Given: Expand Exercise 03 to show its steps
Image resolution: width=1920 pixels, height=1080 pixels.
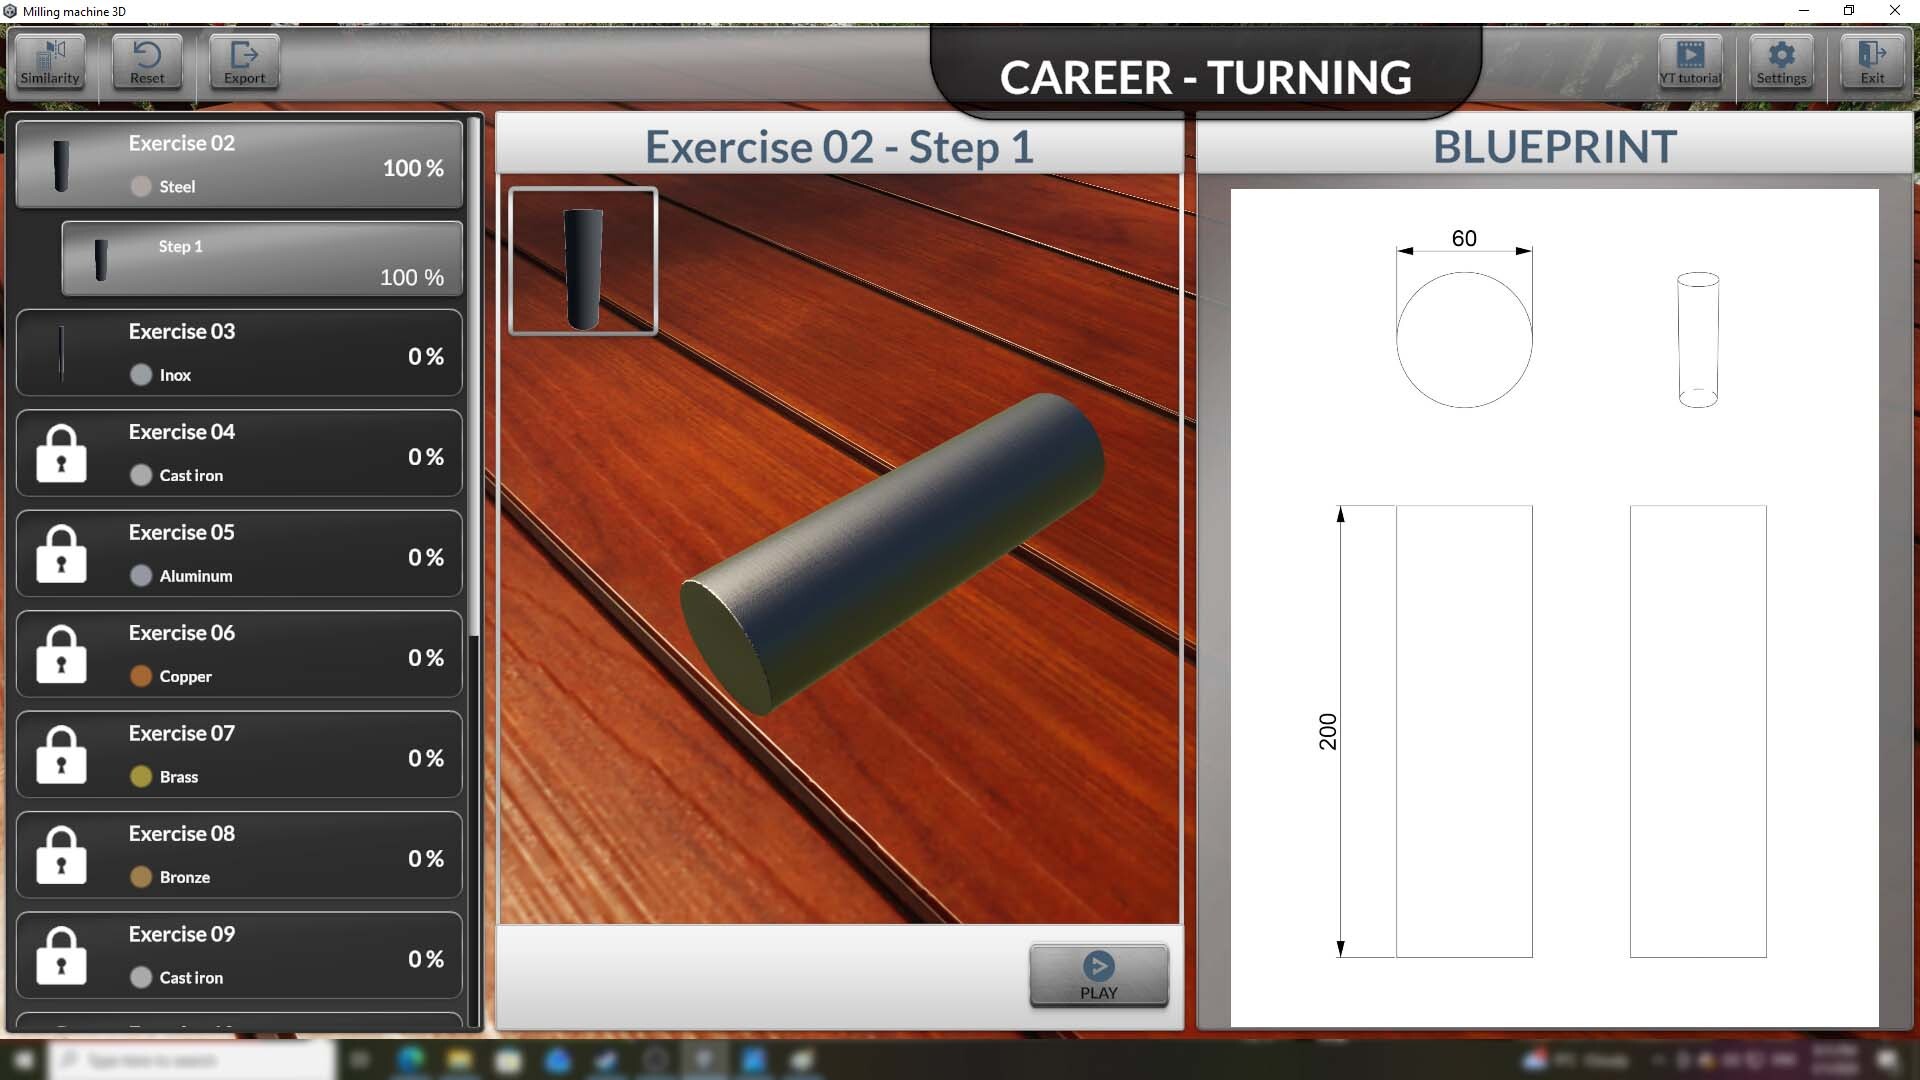Looking at the screenshot, I should click(240, 352).
